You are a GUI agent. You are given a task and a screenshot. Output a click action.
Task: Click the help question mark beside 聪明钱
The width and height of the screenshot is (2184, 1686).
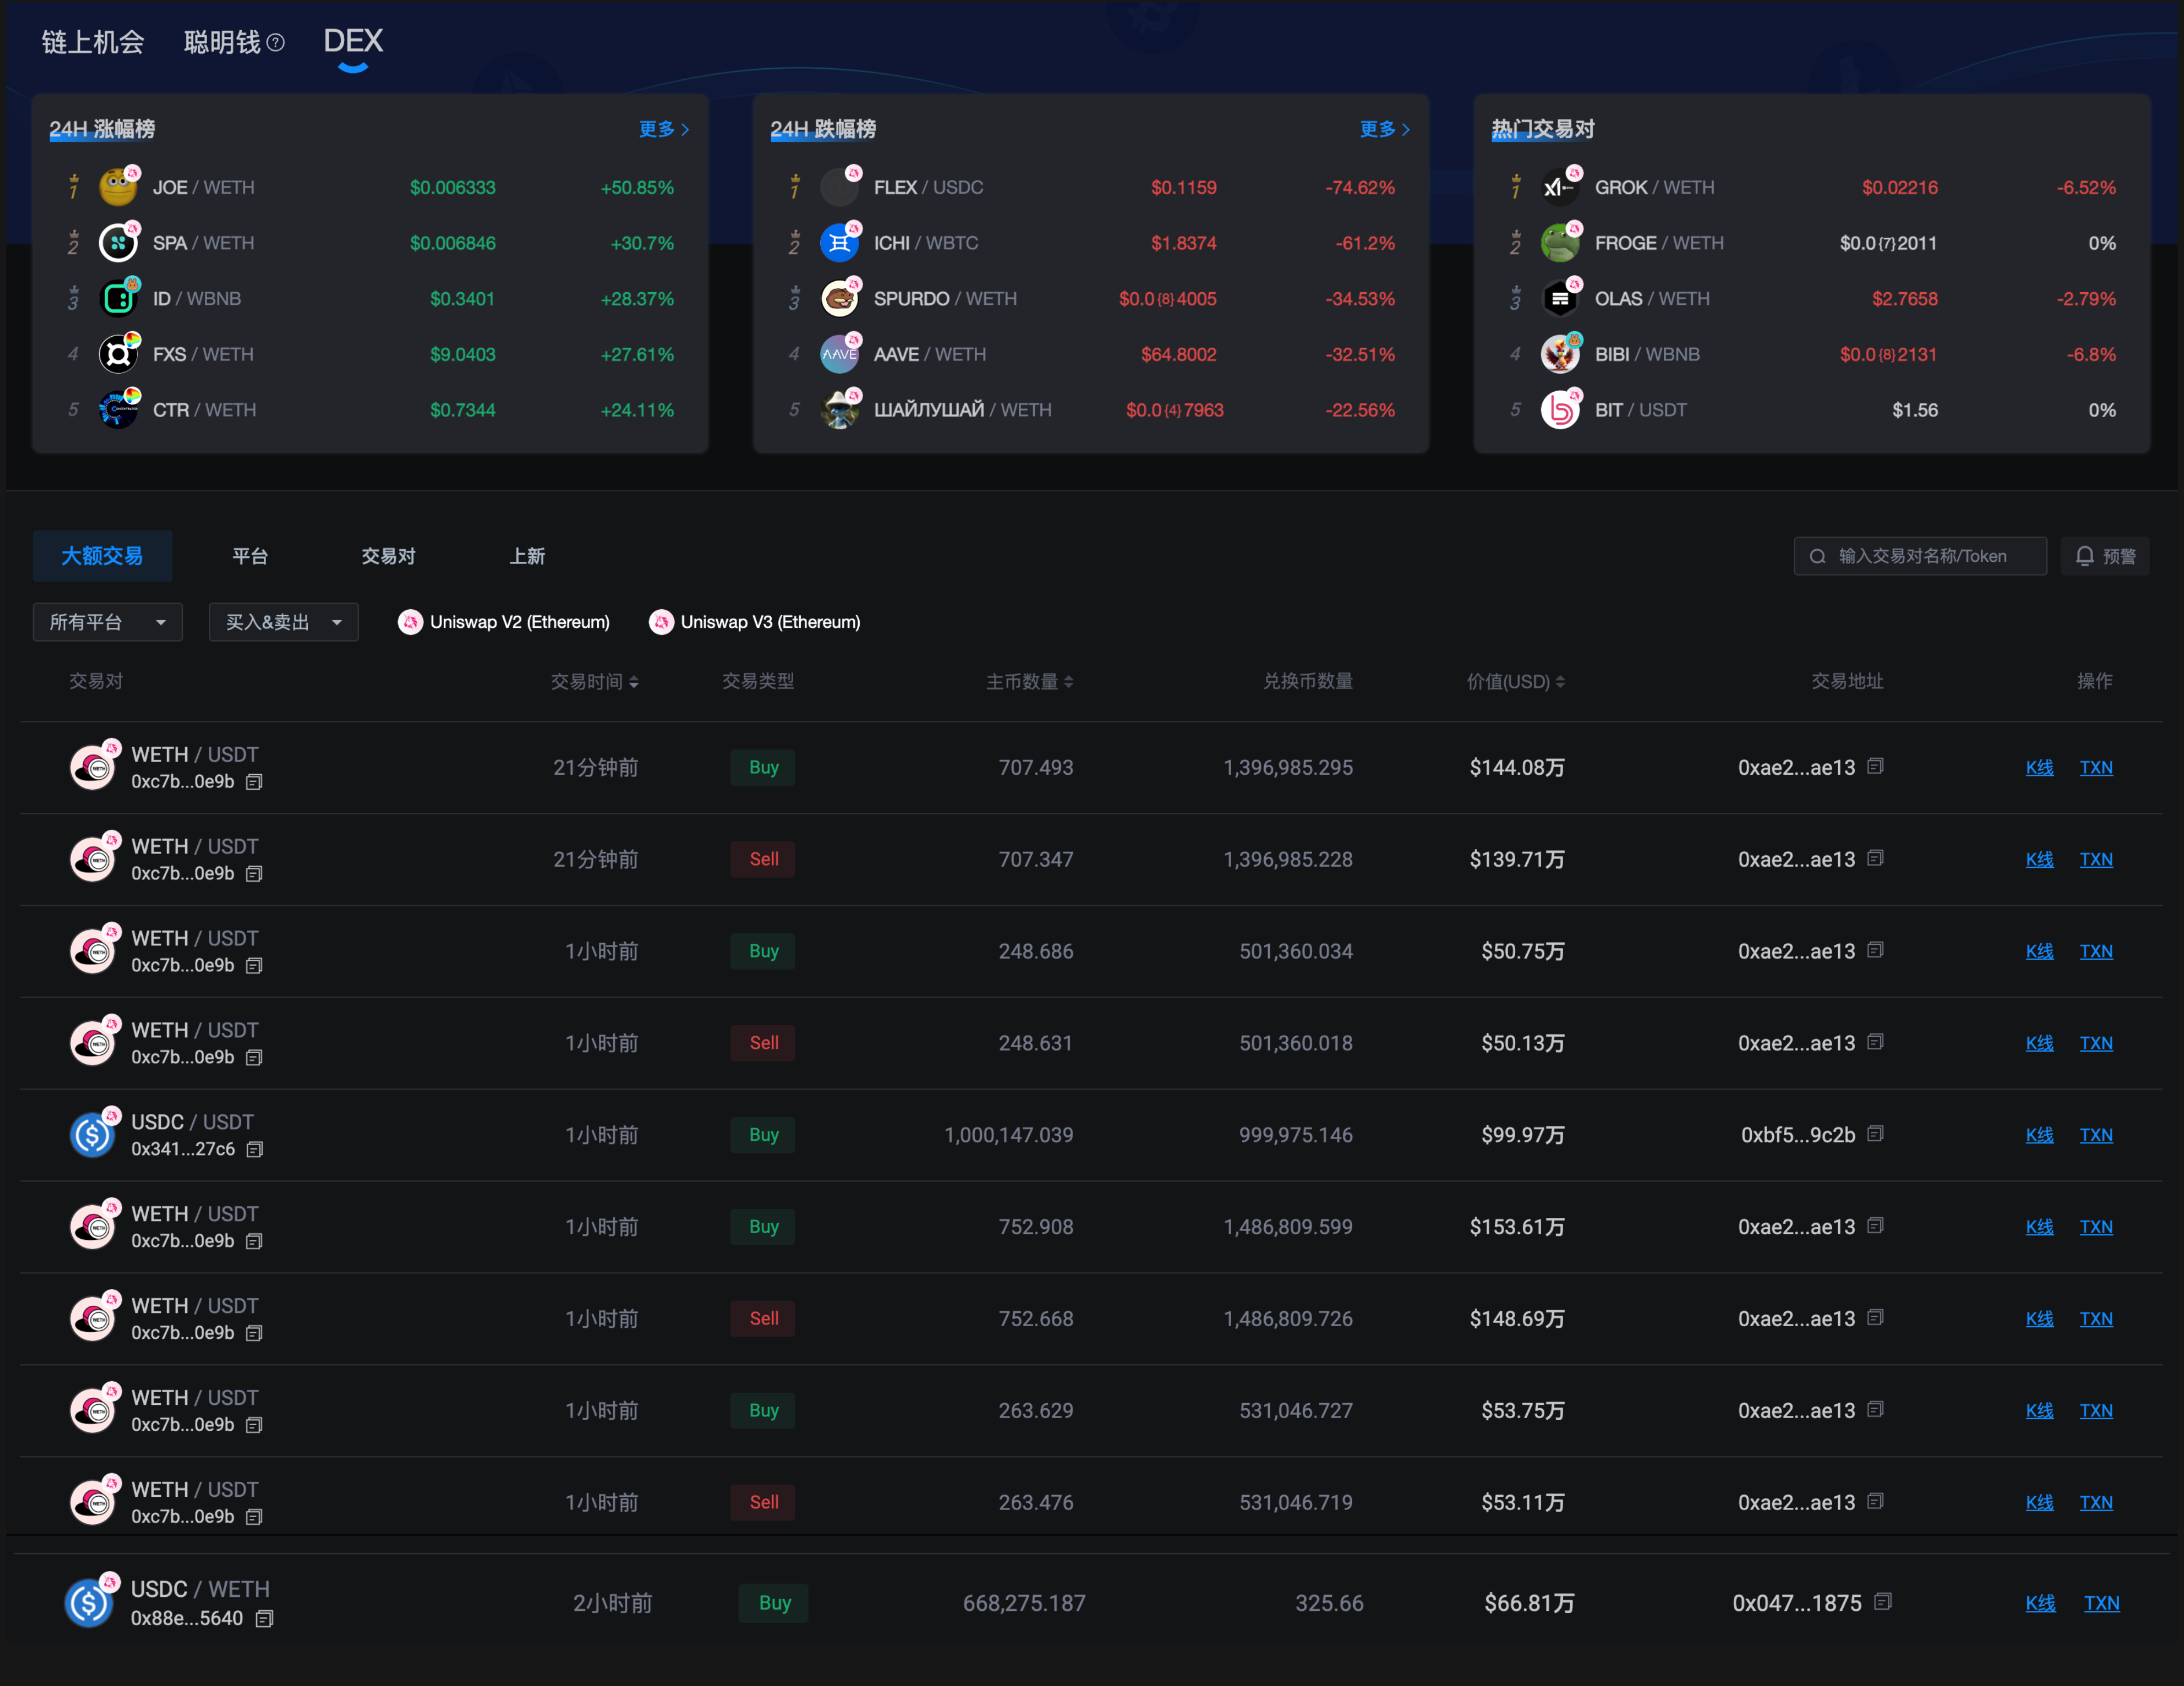[276, 42]
